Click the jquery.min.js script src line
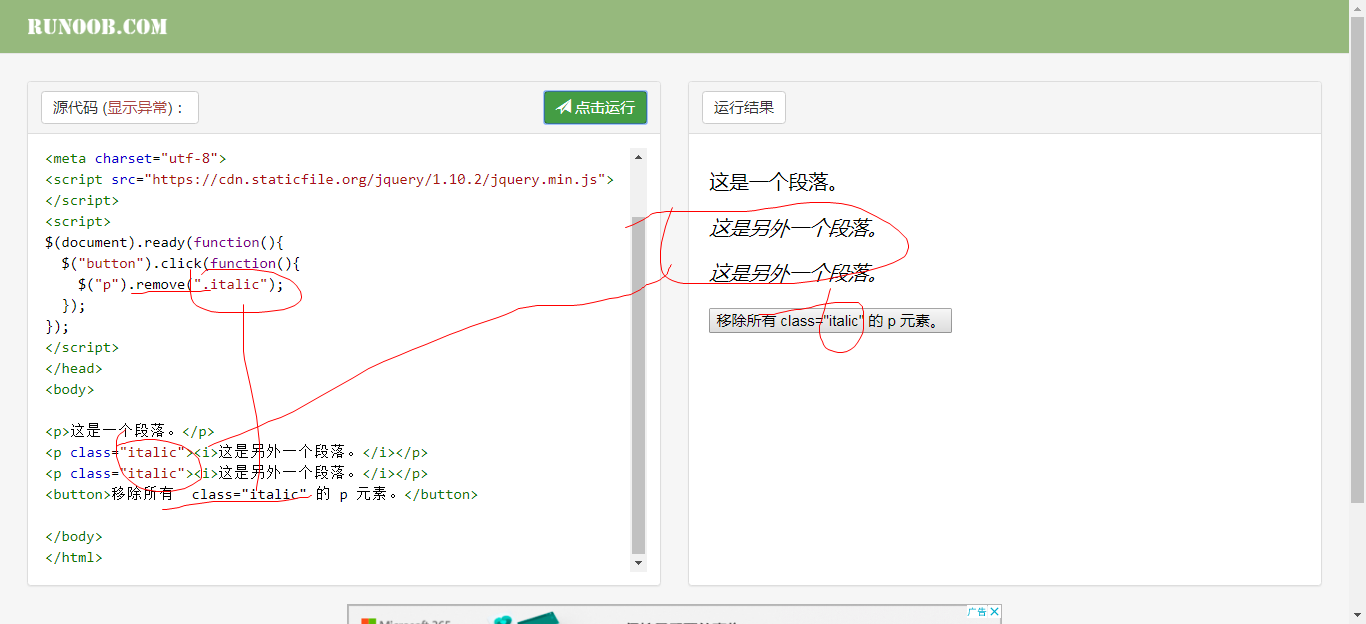 329,179
